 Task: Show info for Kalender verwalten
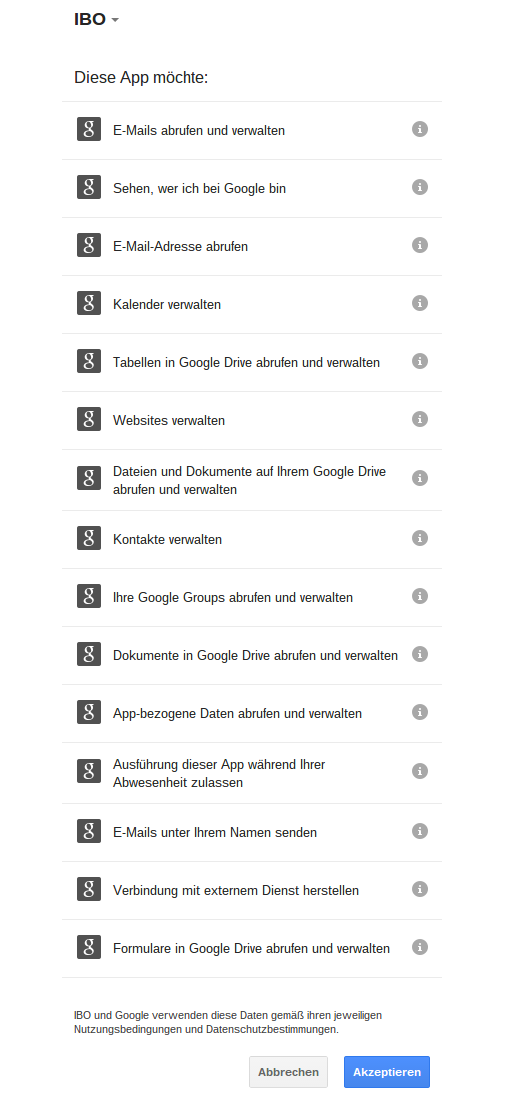pos(420,303)
